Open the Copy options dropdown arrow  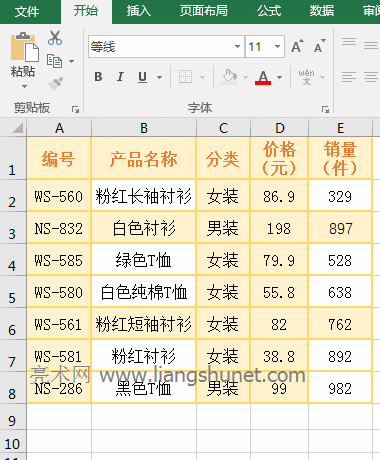[x=71, y=61]
